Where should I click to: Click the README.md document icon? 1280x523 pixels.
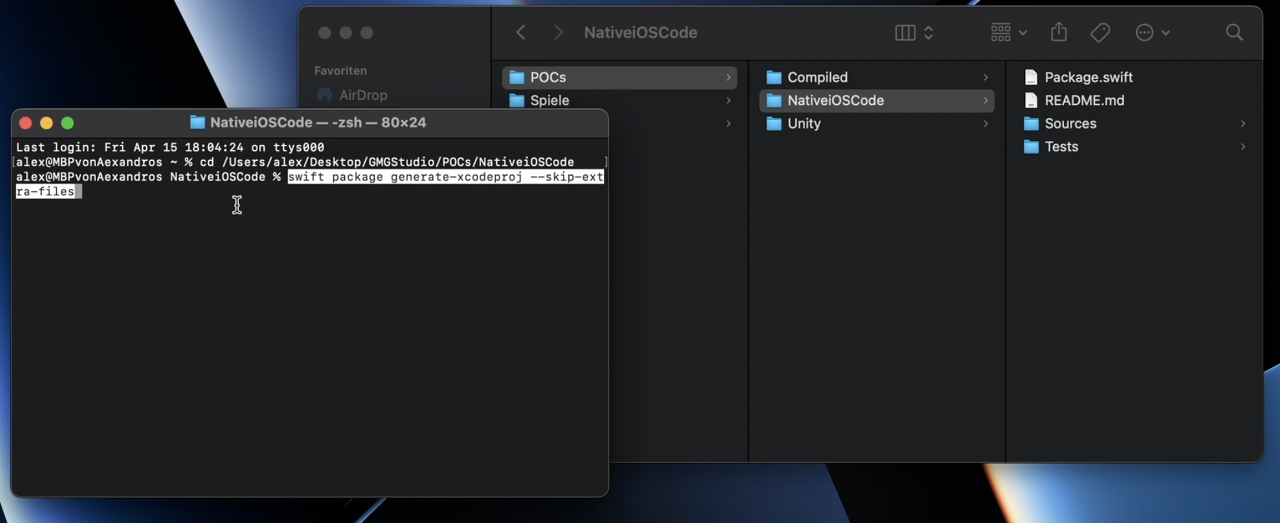point(1031,100)
